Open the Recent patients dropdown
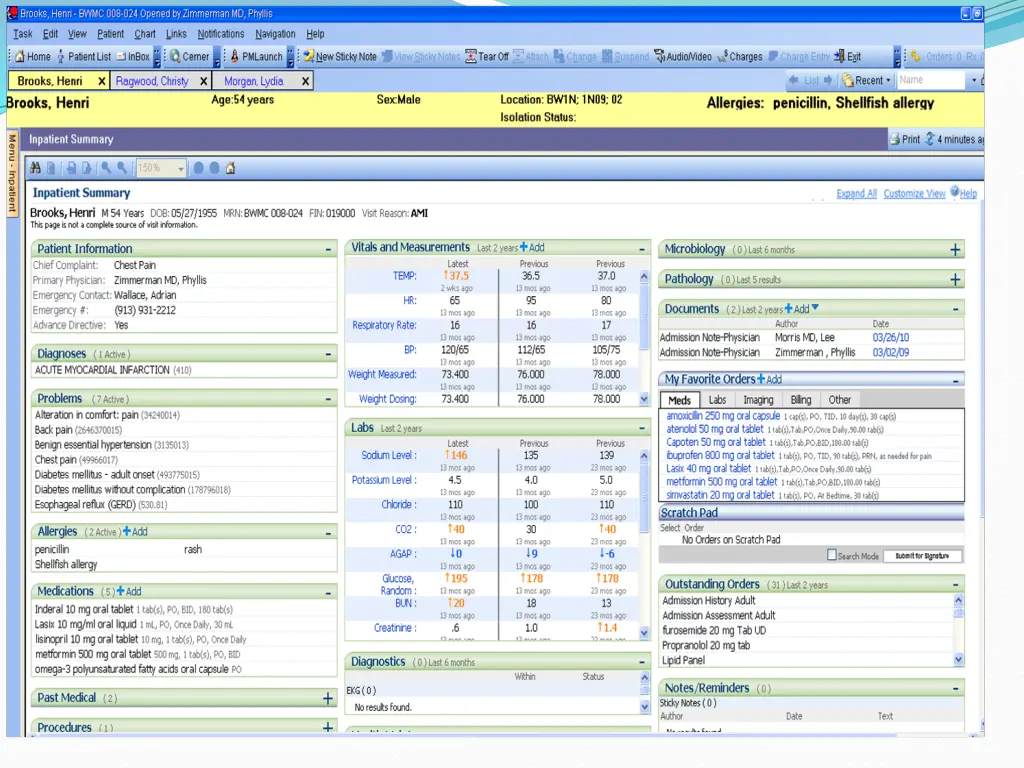Image resolution: width=1024 pixels, height=768 pixels. 888,80
